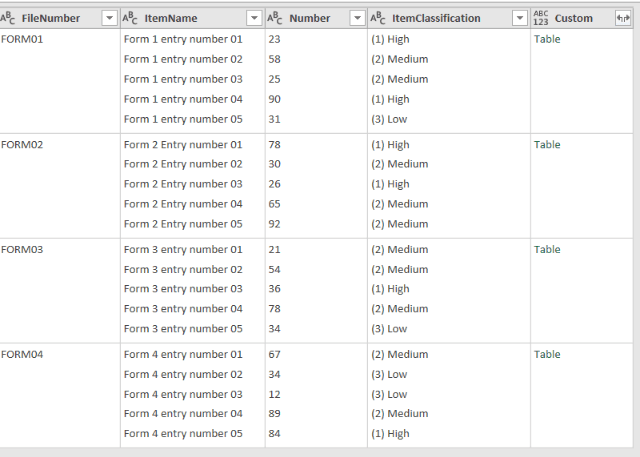Open the ItemName column filter dropdown
640x457 pixels.
coord(254,18)
